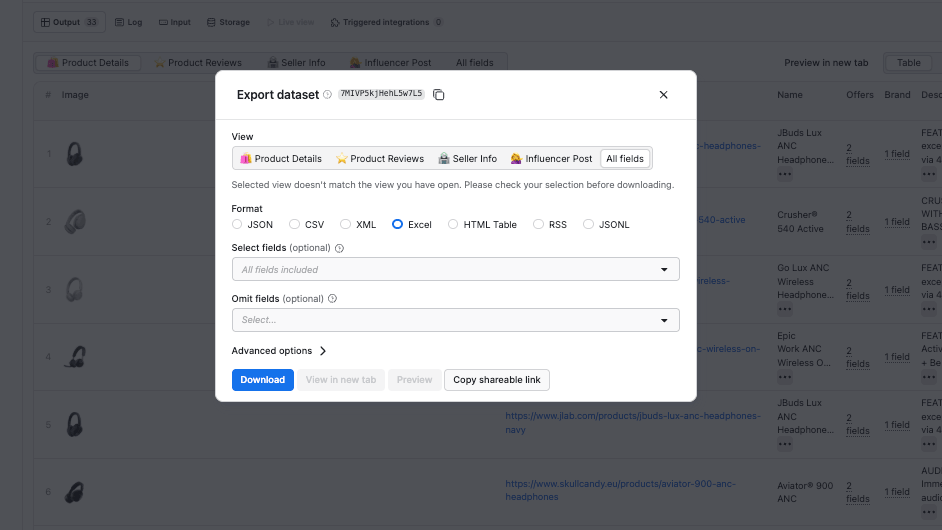Select the Excel format radio button
The width and height of the screenshot is (942, 530).
pyautogui.click(x=397, y=224)
